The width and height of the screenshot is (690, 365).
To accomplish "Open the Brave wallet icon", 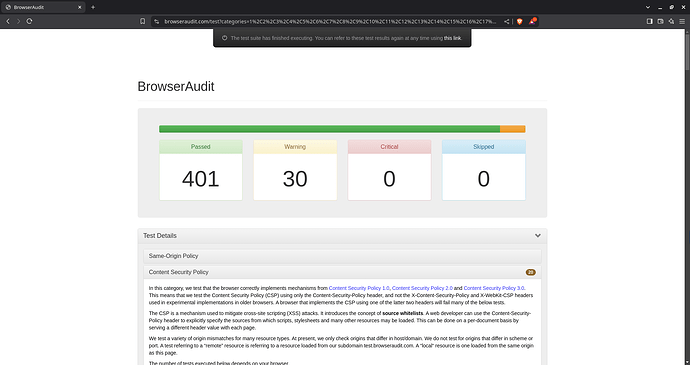I will tap(661, 21).
